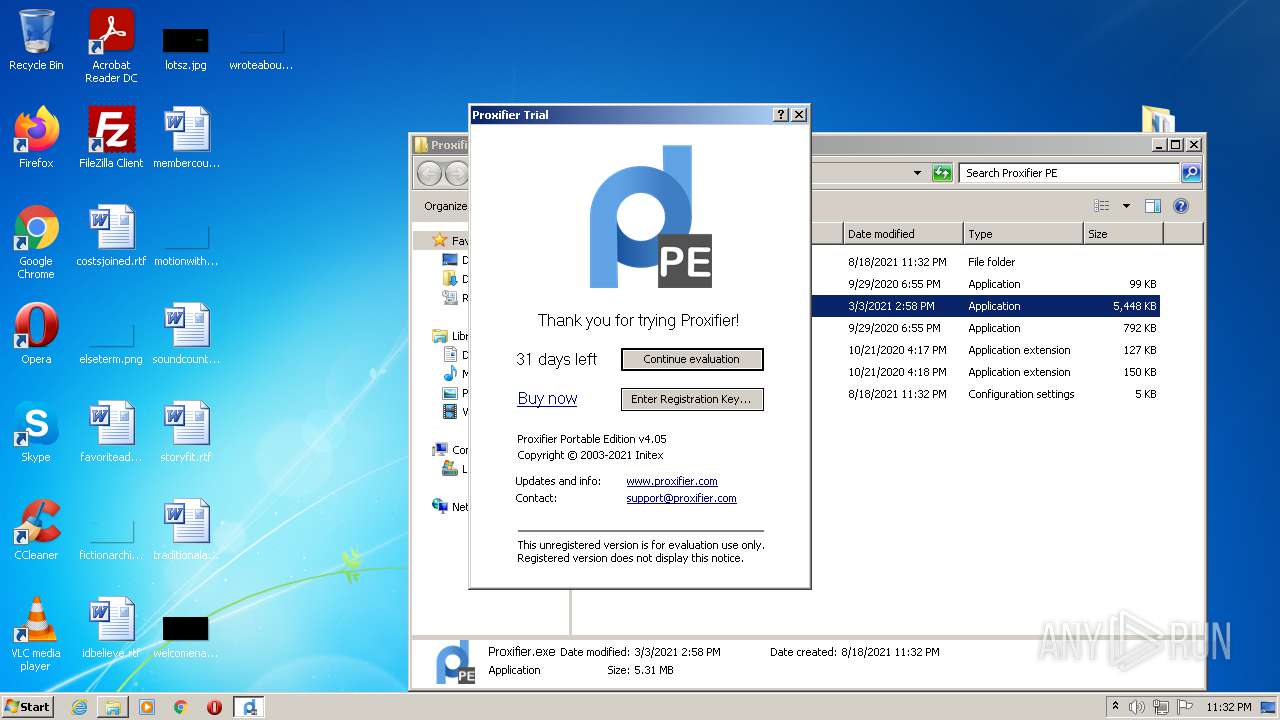Open favoritead document on desktop

coord(111,432)
